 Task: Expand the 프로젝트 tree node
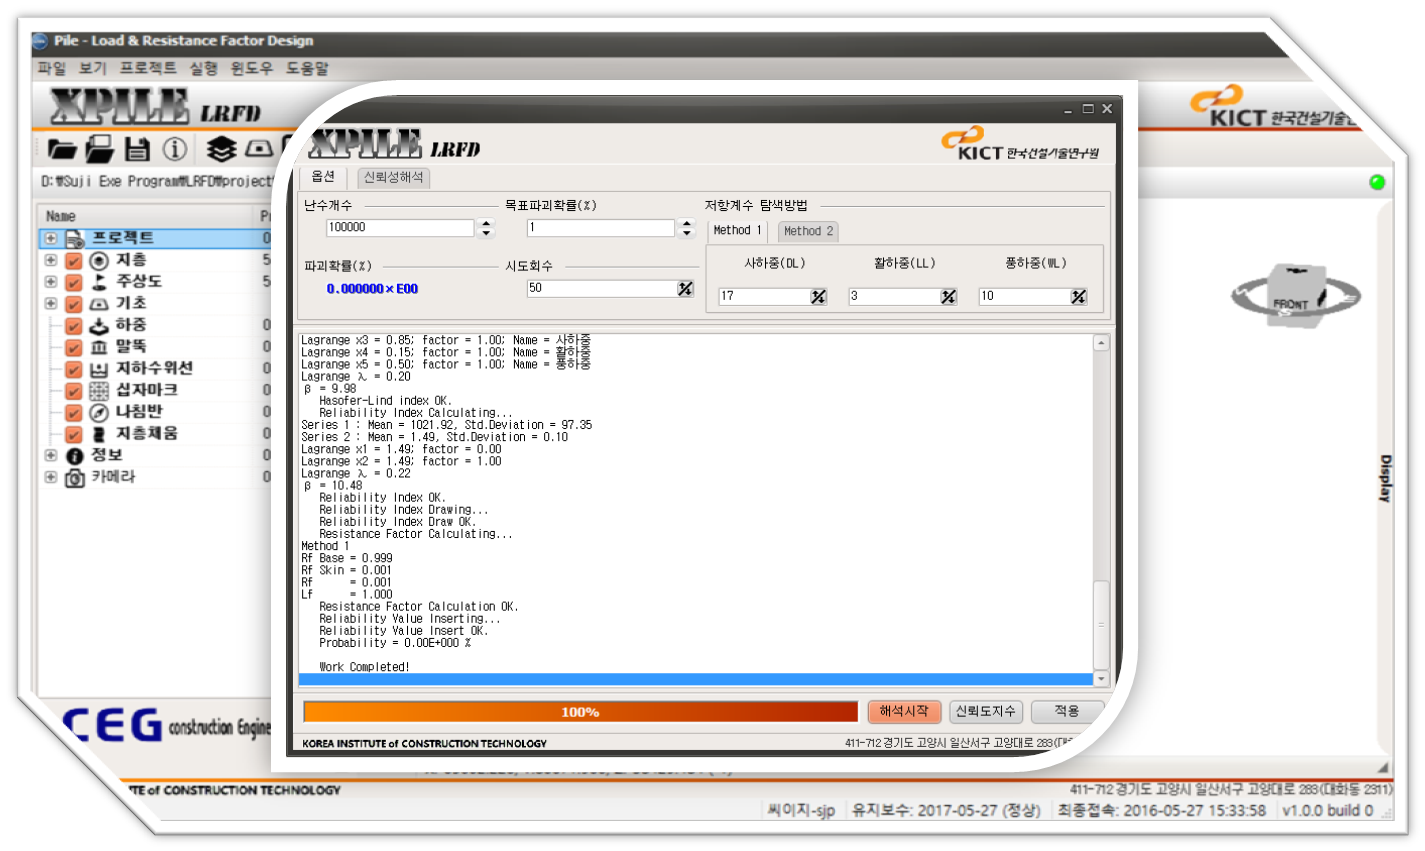51,239
